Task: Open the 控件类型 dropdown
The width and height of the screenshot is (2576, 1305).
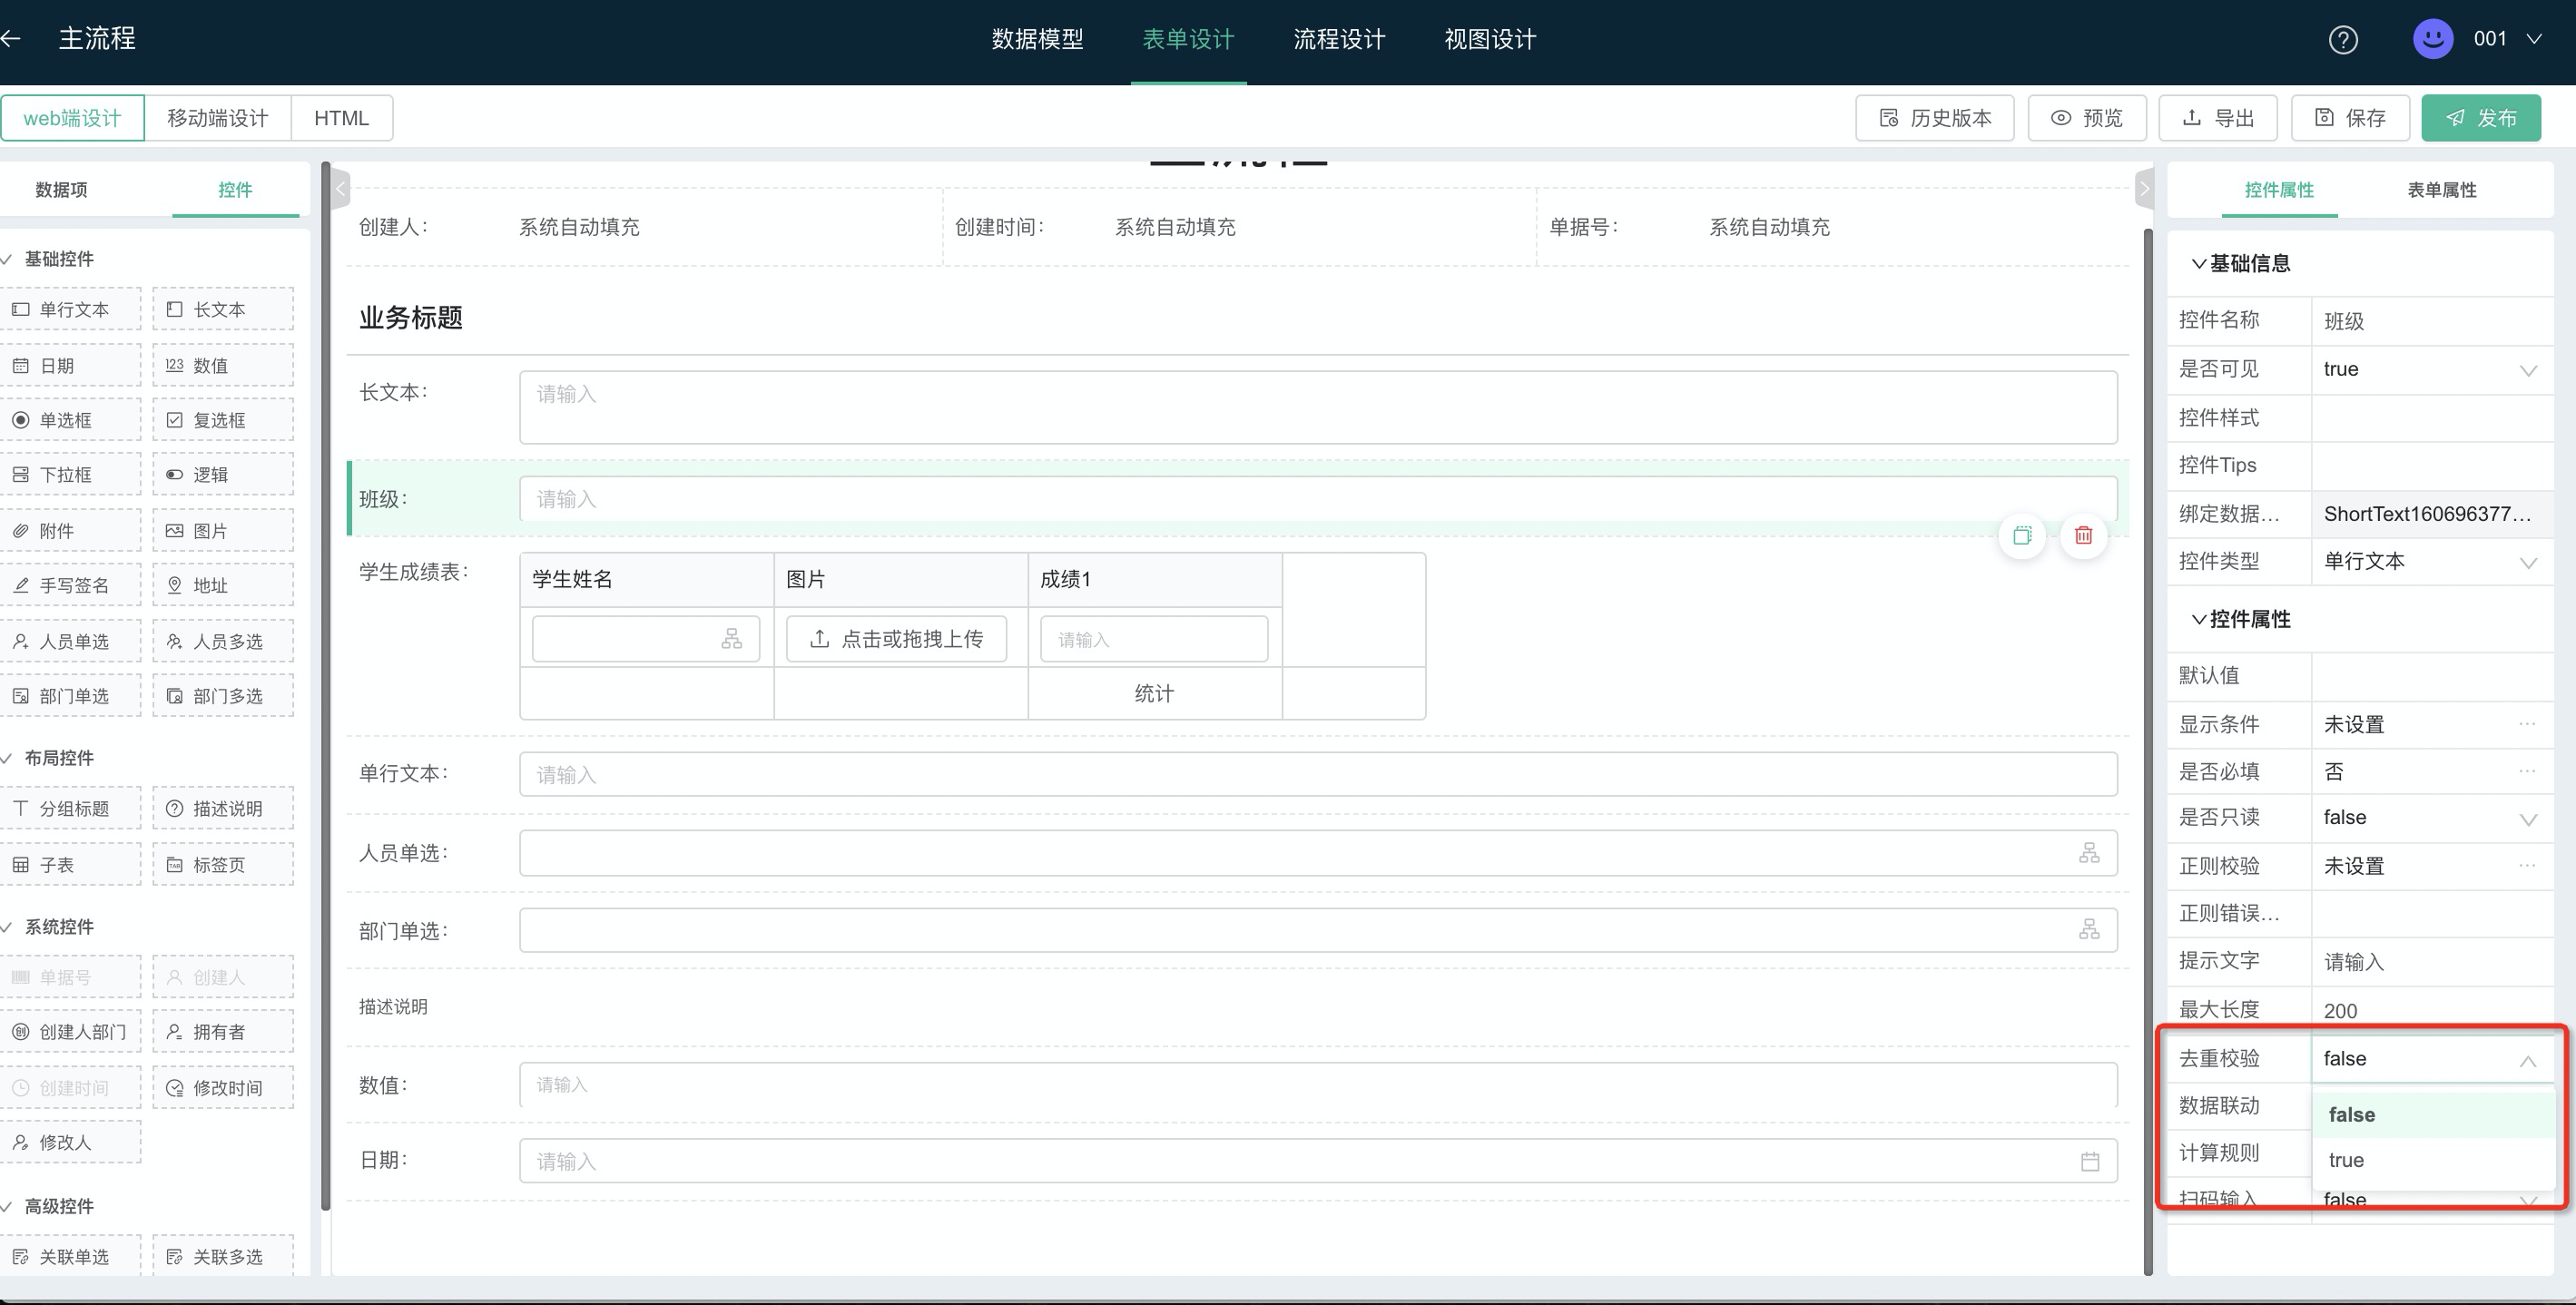Action: click(2431, 561)
